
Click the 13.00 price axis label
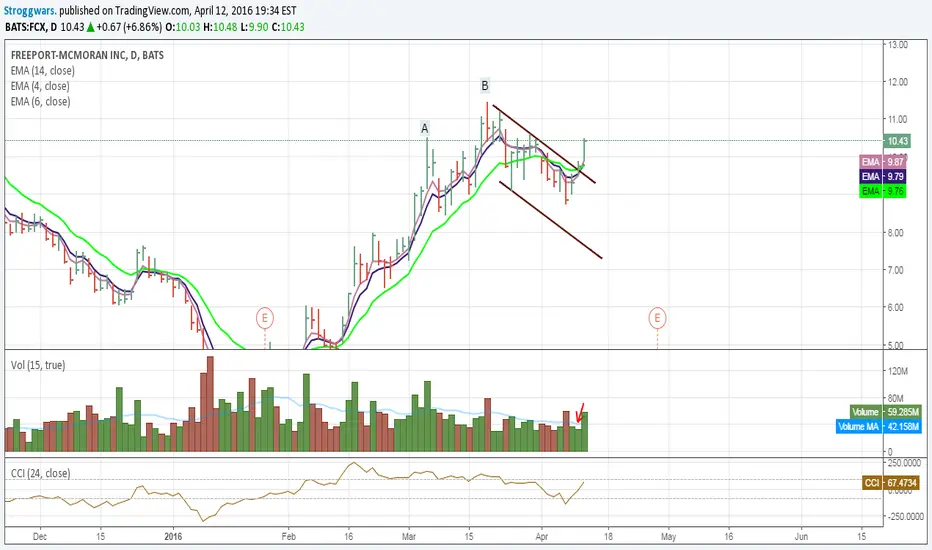click(x=898, y=45)
